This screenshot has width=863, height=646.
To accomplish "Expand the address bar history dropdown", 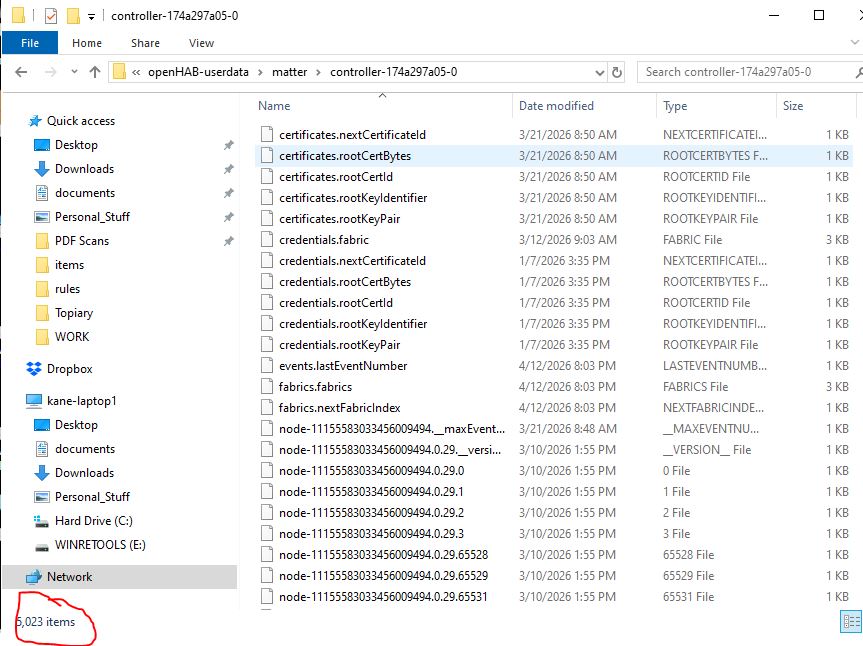I will pyautogui.click(x=599, y=73).
